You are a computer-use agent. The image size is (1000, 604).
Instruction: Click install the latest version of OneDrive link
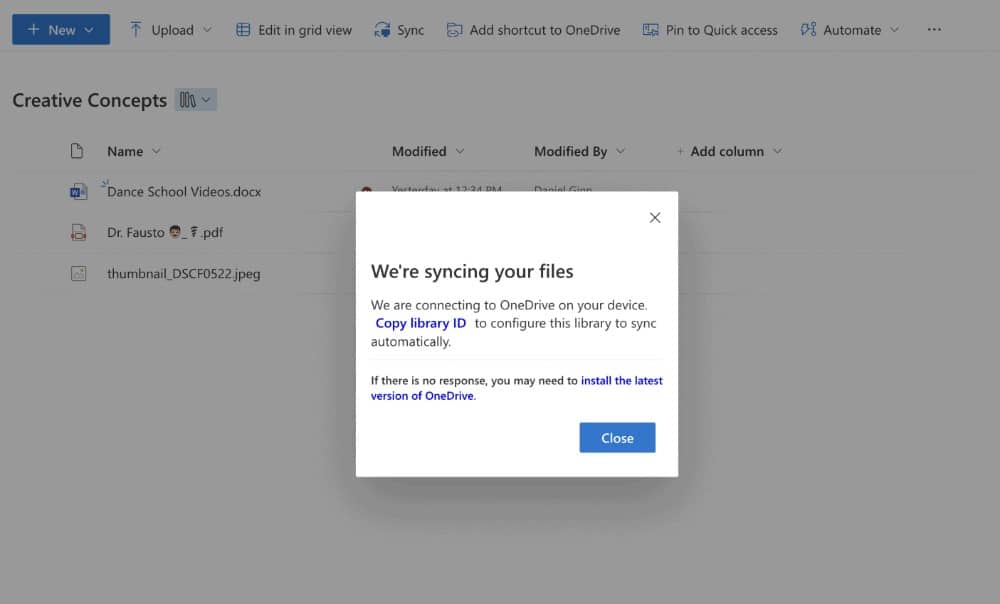click(621, 381)
